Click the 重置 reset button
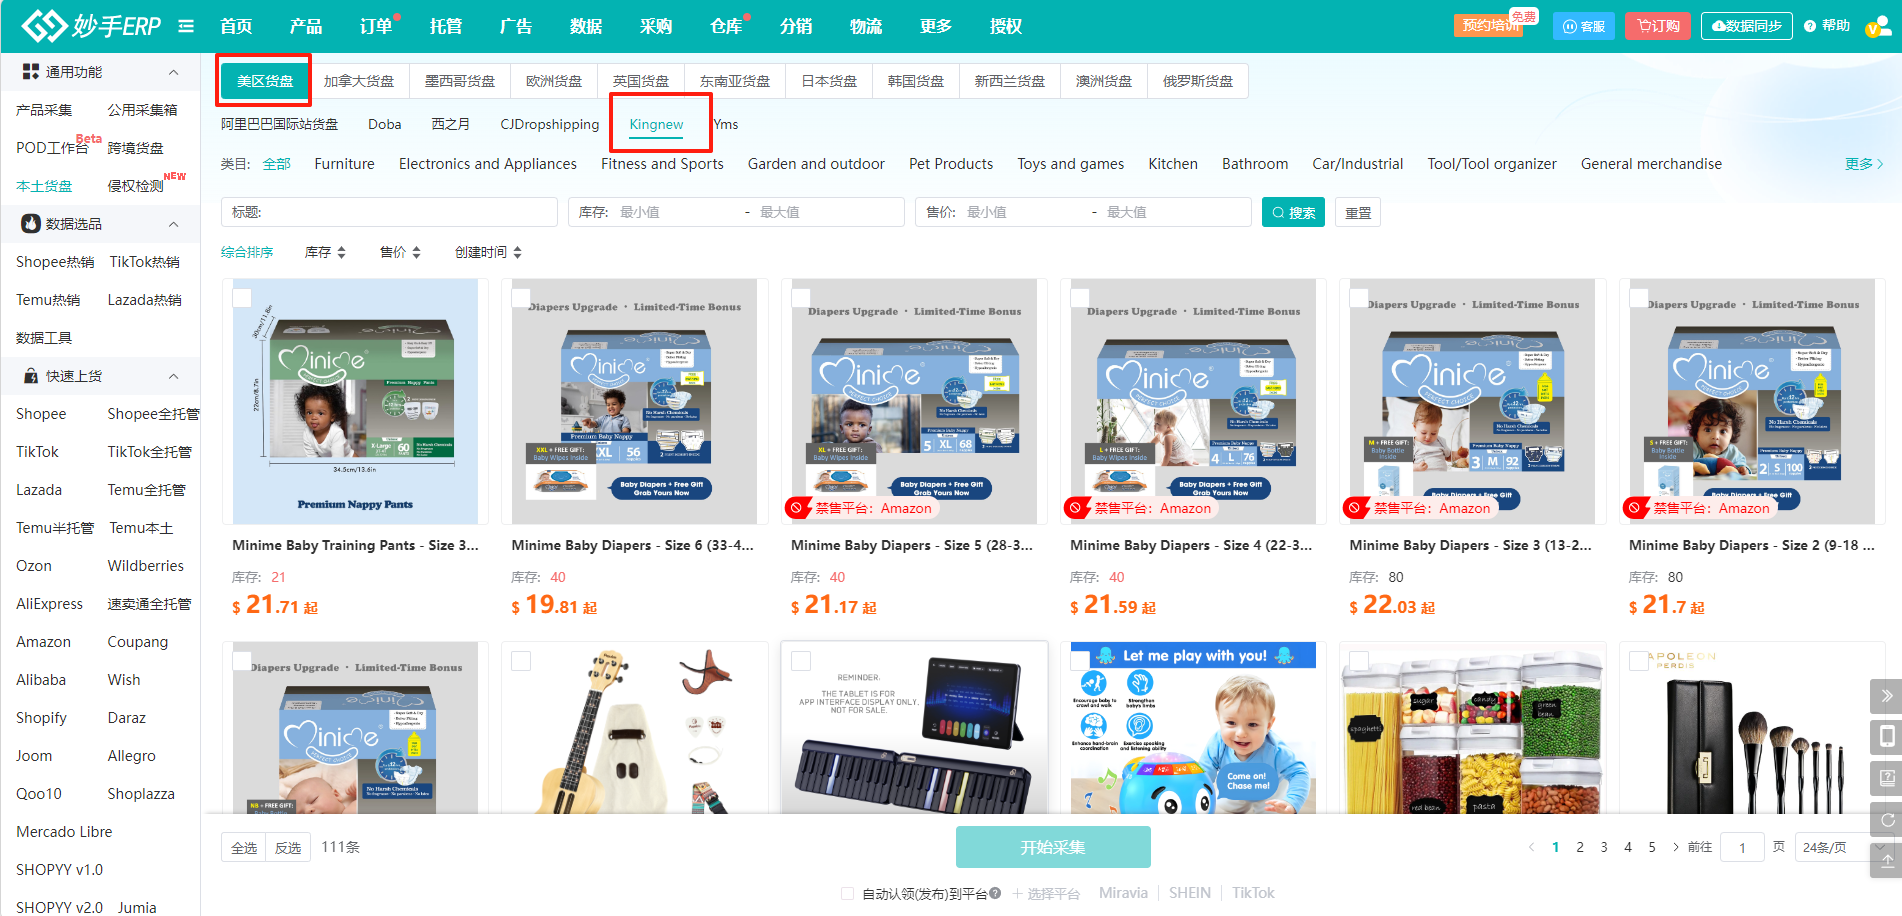This screenshot has height=916, width=1902. click(1358, 212)
